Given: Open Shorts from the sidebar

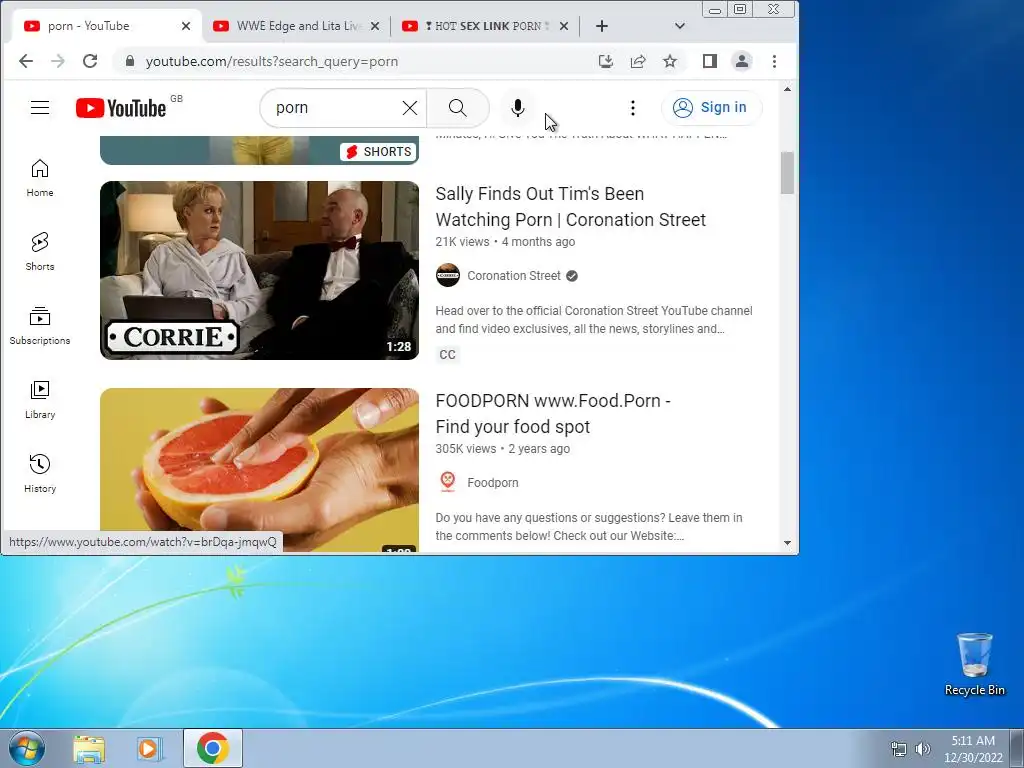Looking at the screenshot, I should (40, 251).
